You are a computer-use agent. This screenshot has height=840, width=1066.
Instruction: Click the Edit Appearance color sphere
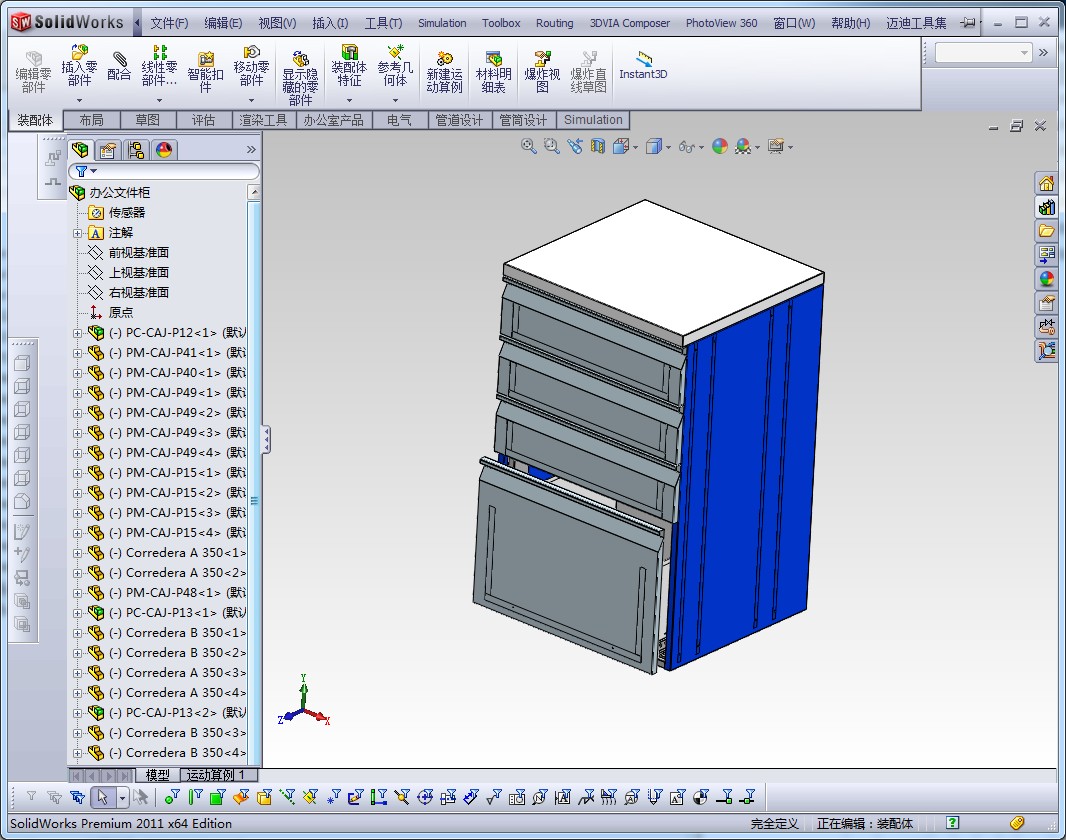tap(720, 146)
